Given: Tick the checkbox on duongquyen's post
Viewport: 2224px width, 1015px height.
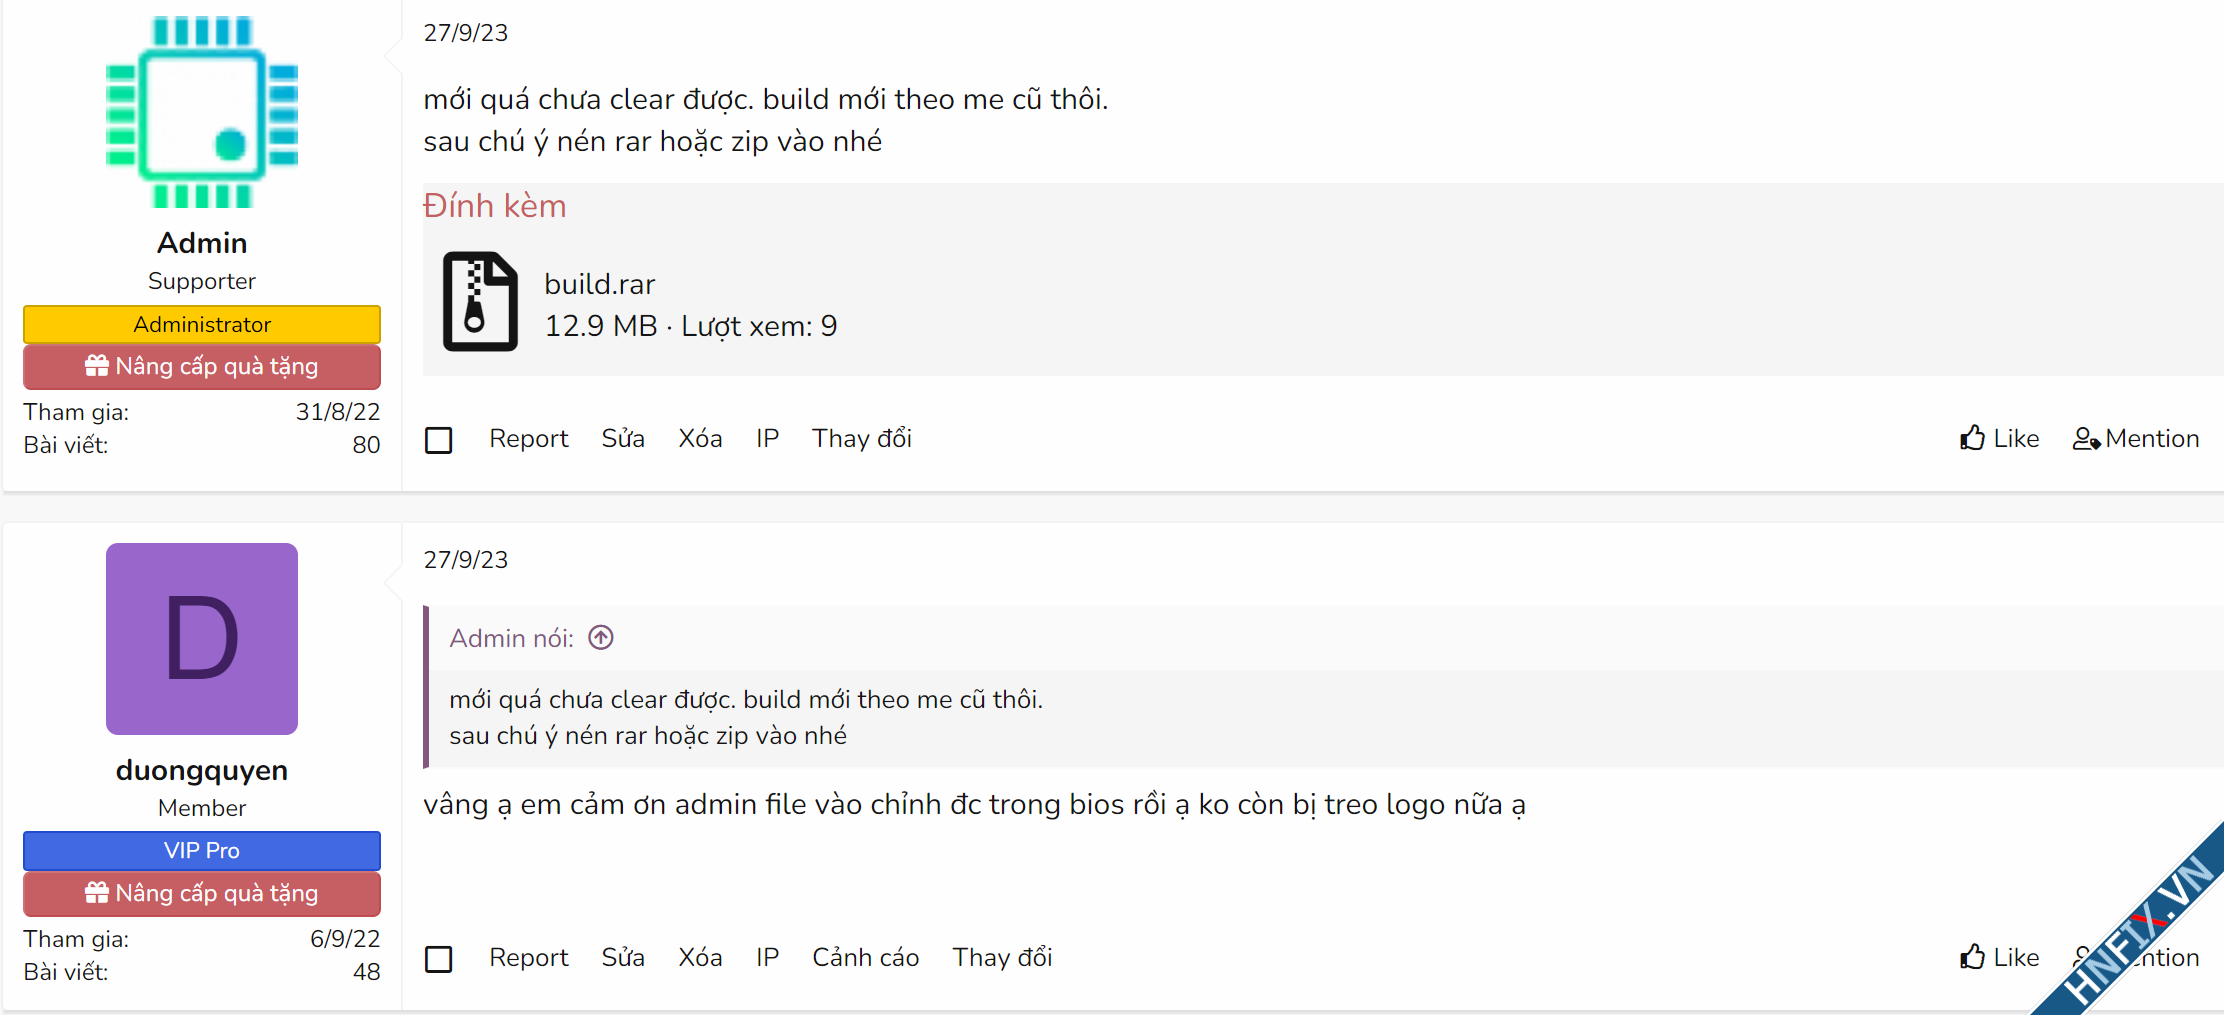Looking at the screenshot, I should 439,959.
